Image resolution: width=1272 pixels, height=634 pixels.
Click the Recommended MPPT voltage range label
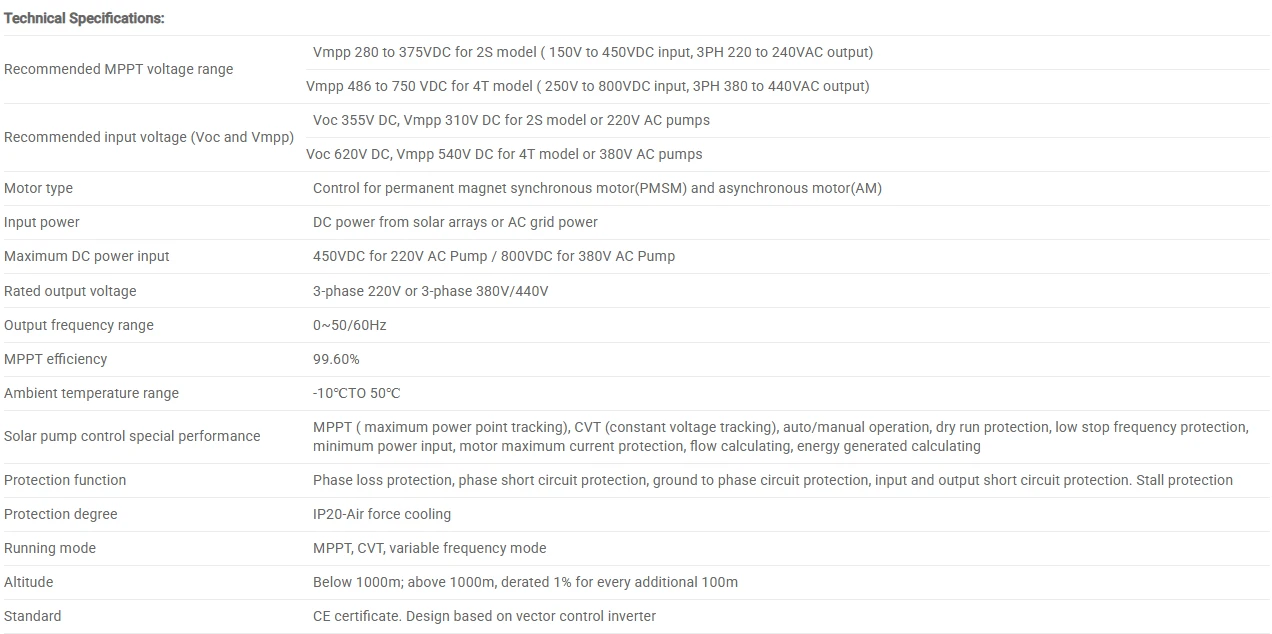point(119,69)
